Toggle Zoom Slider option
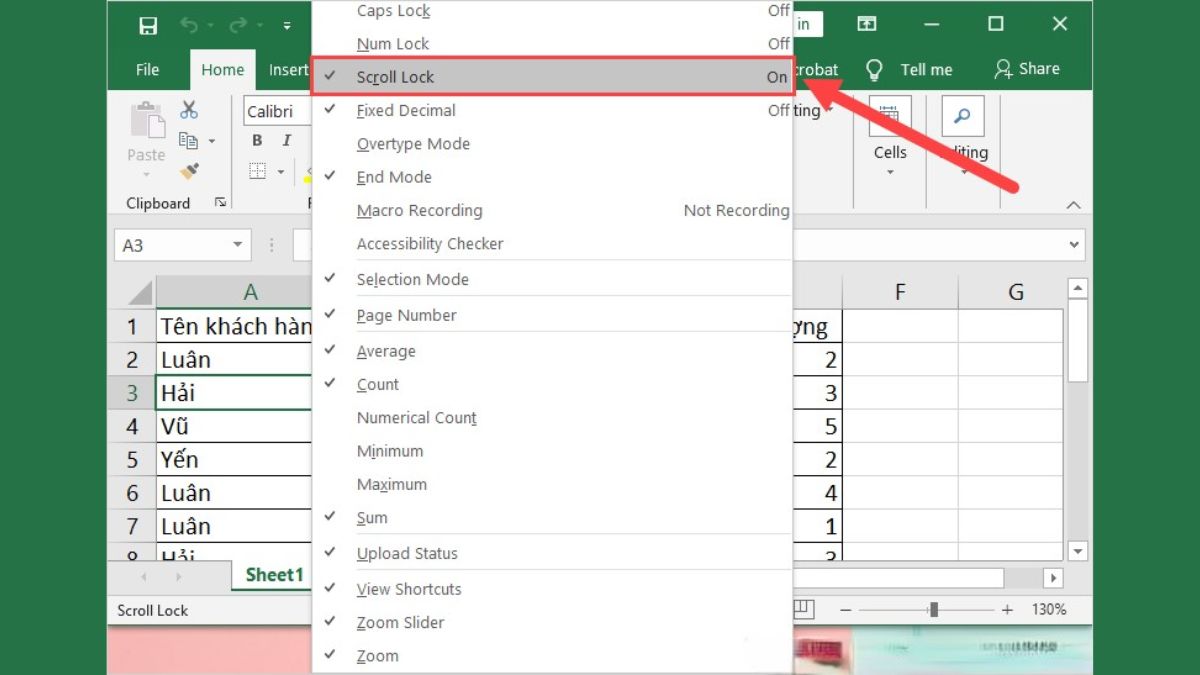This screenshot has height=675, width=1200. click(552, 622)
